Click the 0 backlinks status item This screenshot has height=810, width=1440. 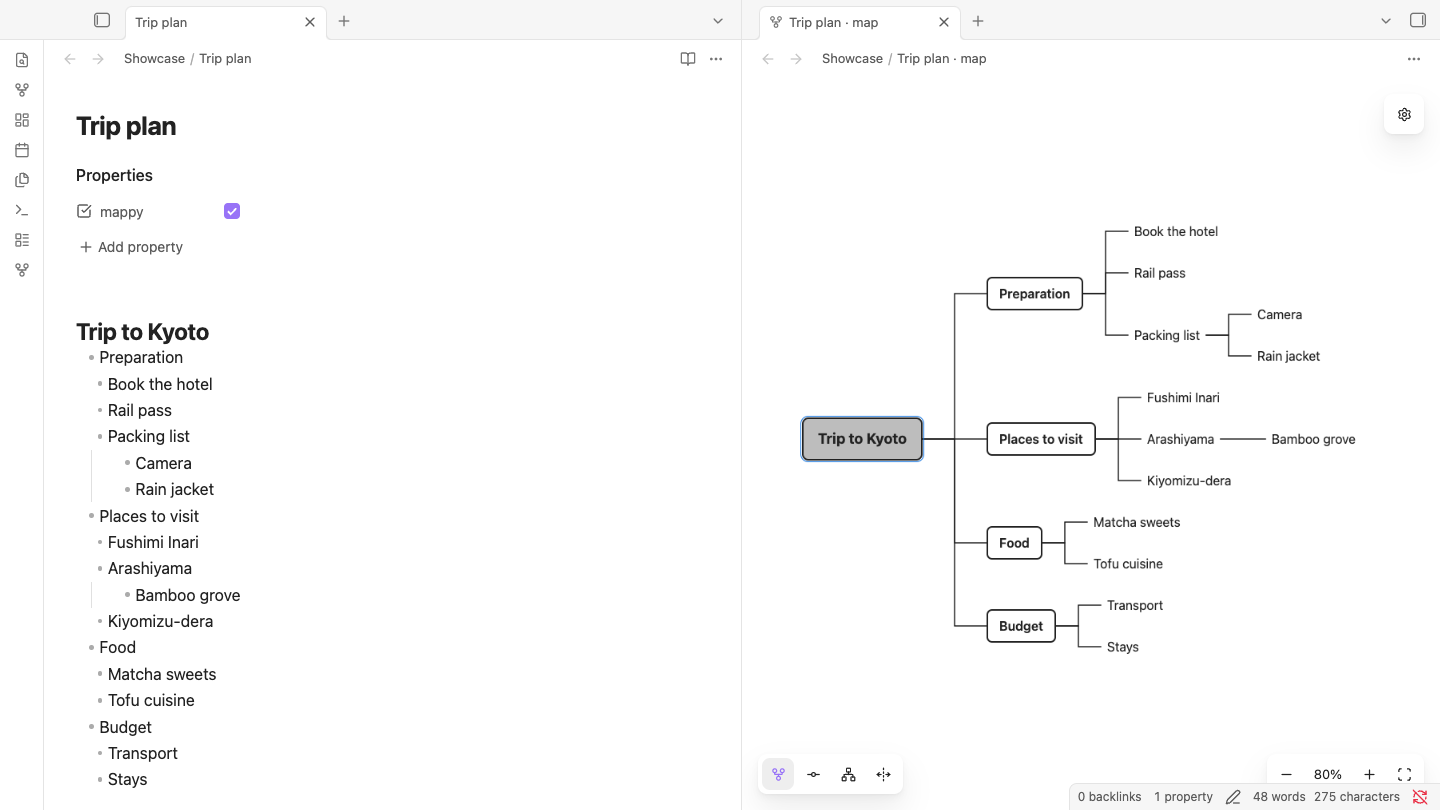point(1109,797)
